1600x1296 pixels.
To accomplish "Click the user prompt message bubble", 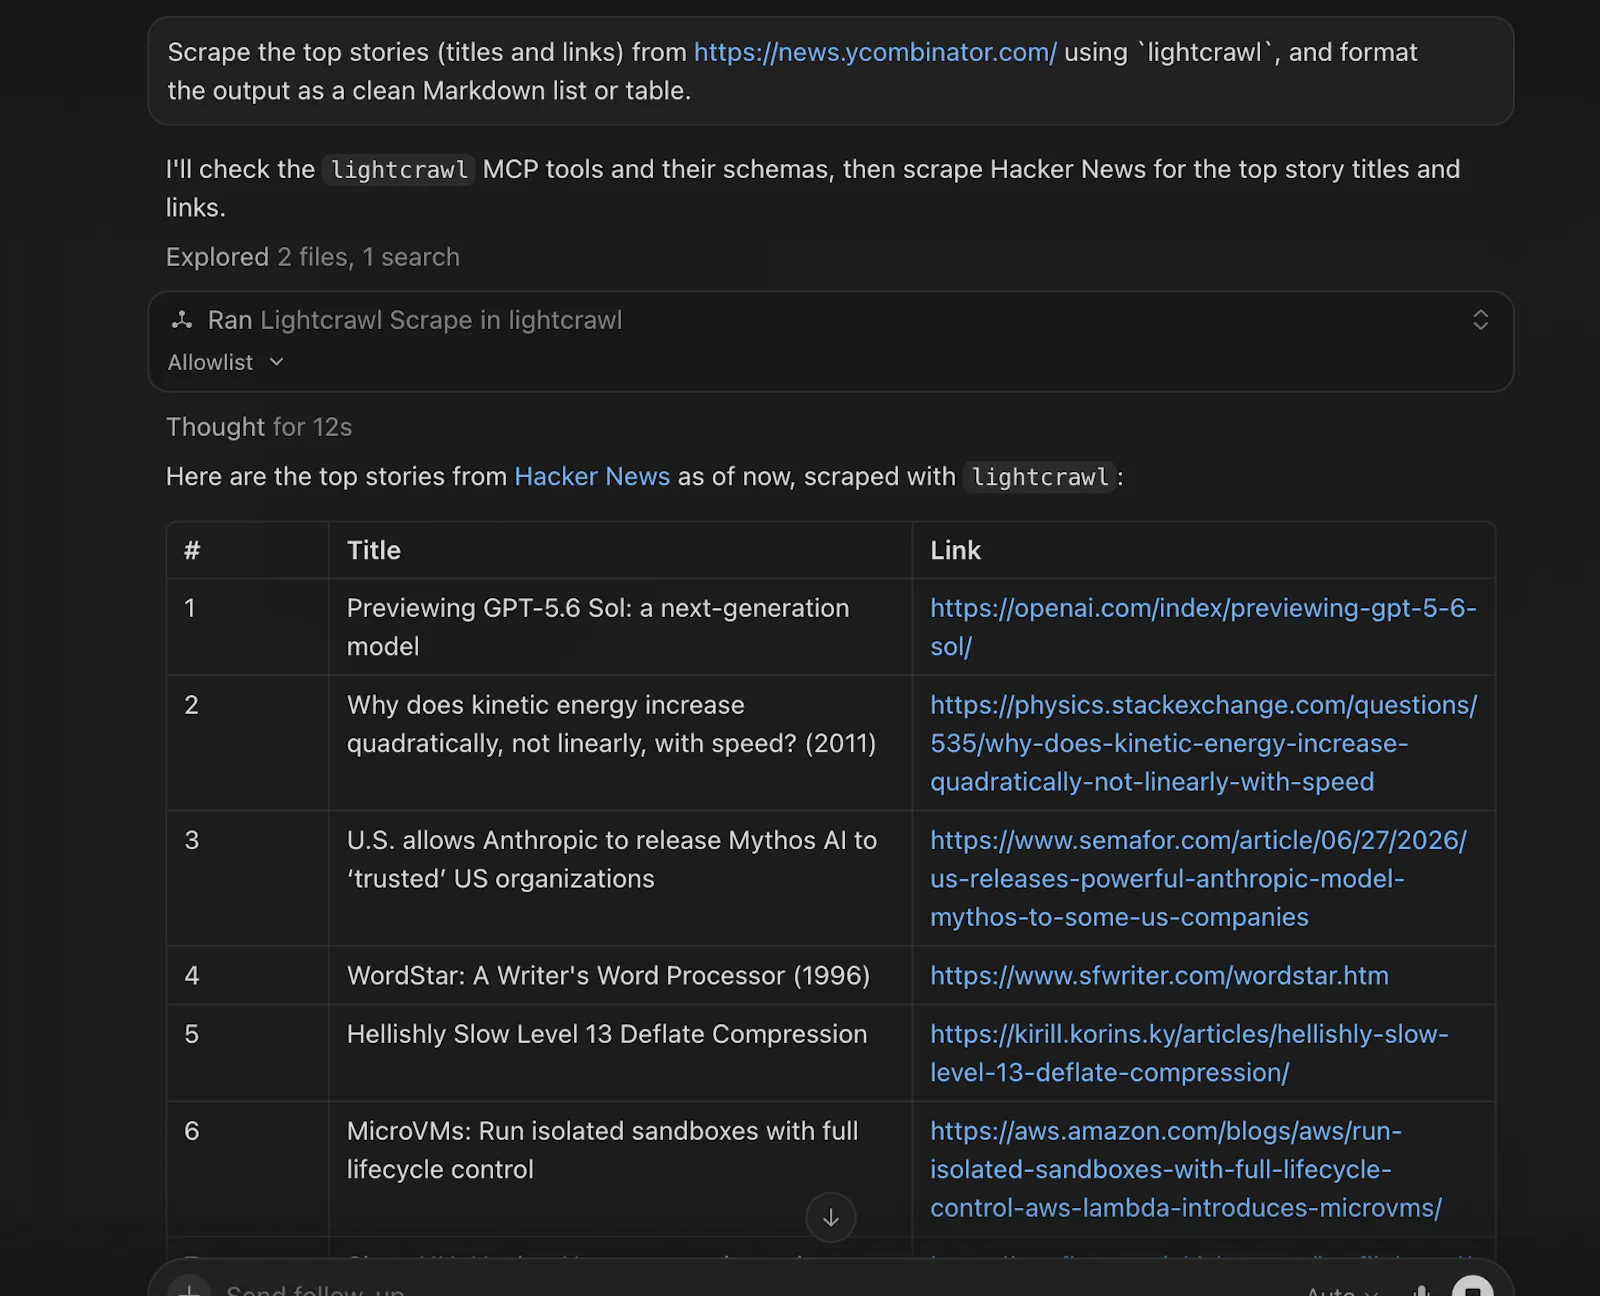I will 831,71.
